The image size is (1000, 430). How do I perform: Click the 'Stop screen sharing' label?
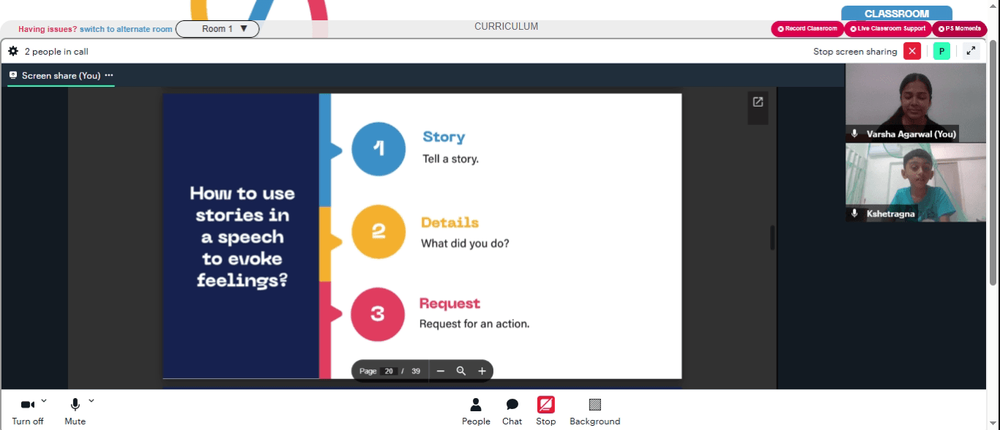click(855, 52)
